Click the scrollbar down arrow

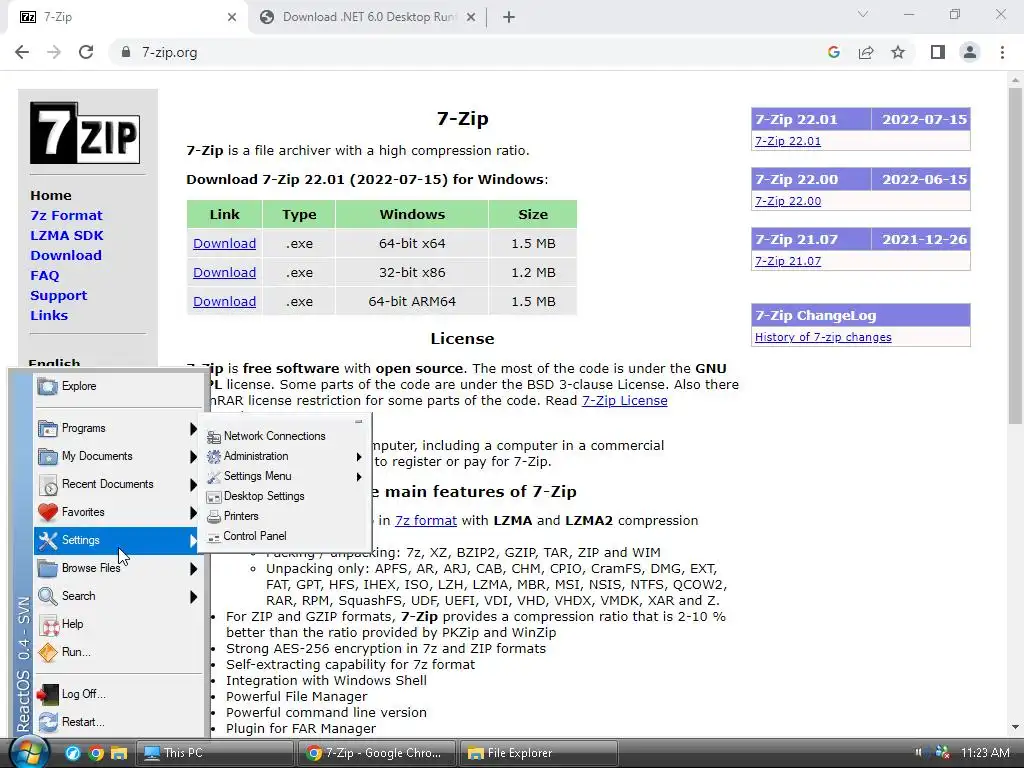(x=1015, y=726)
